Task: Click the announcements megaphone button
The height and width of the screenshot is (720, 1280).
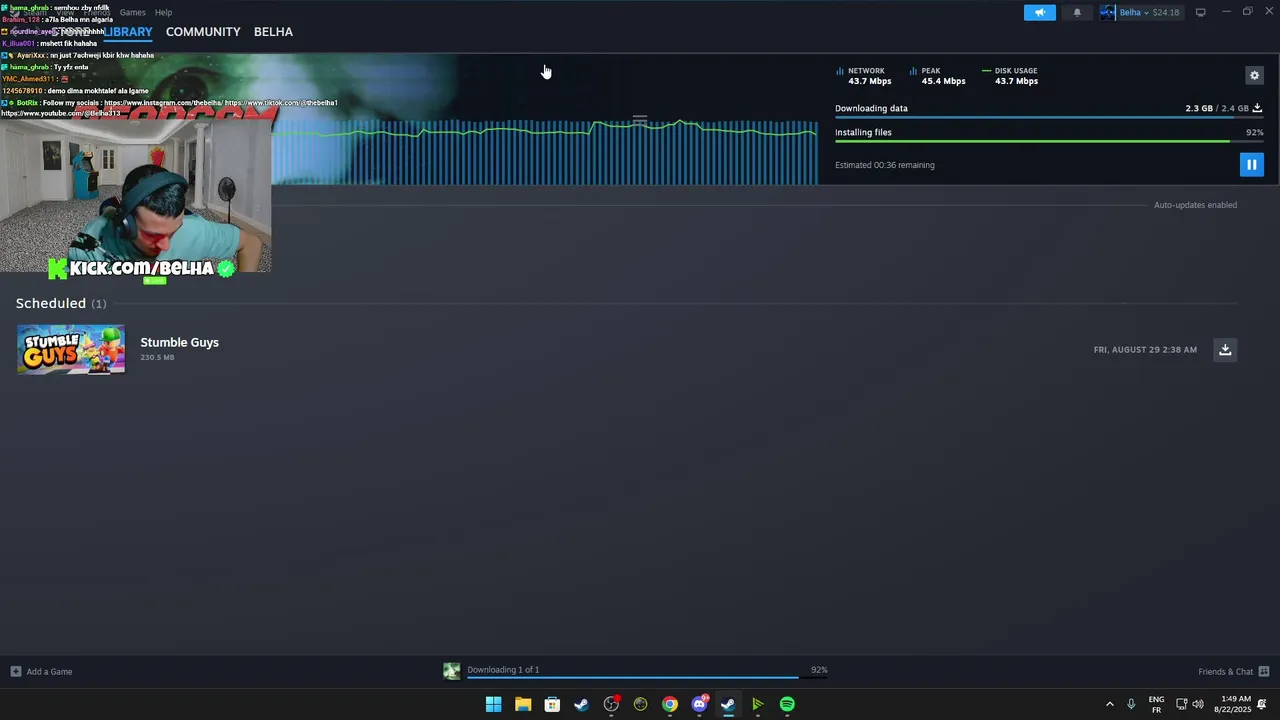Action: [x=1040, y=12]
